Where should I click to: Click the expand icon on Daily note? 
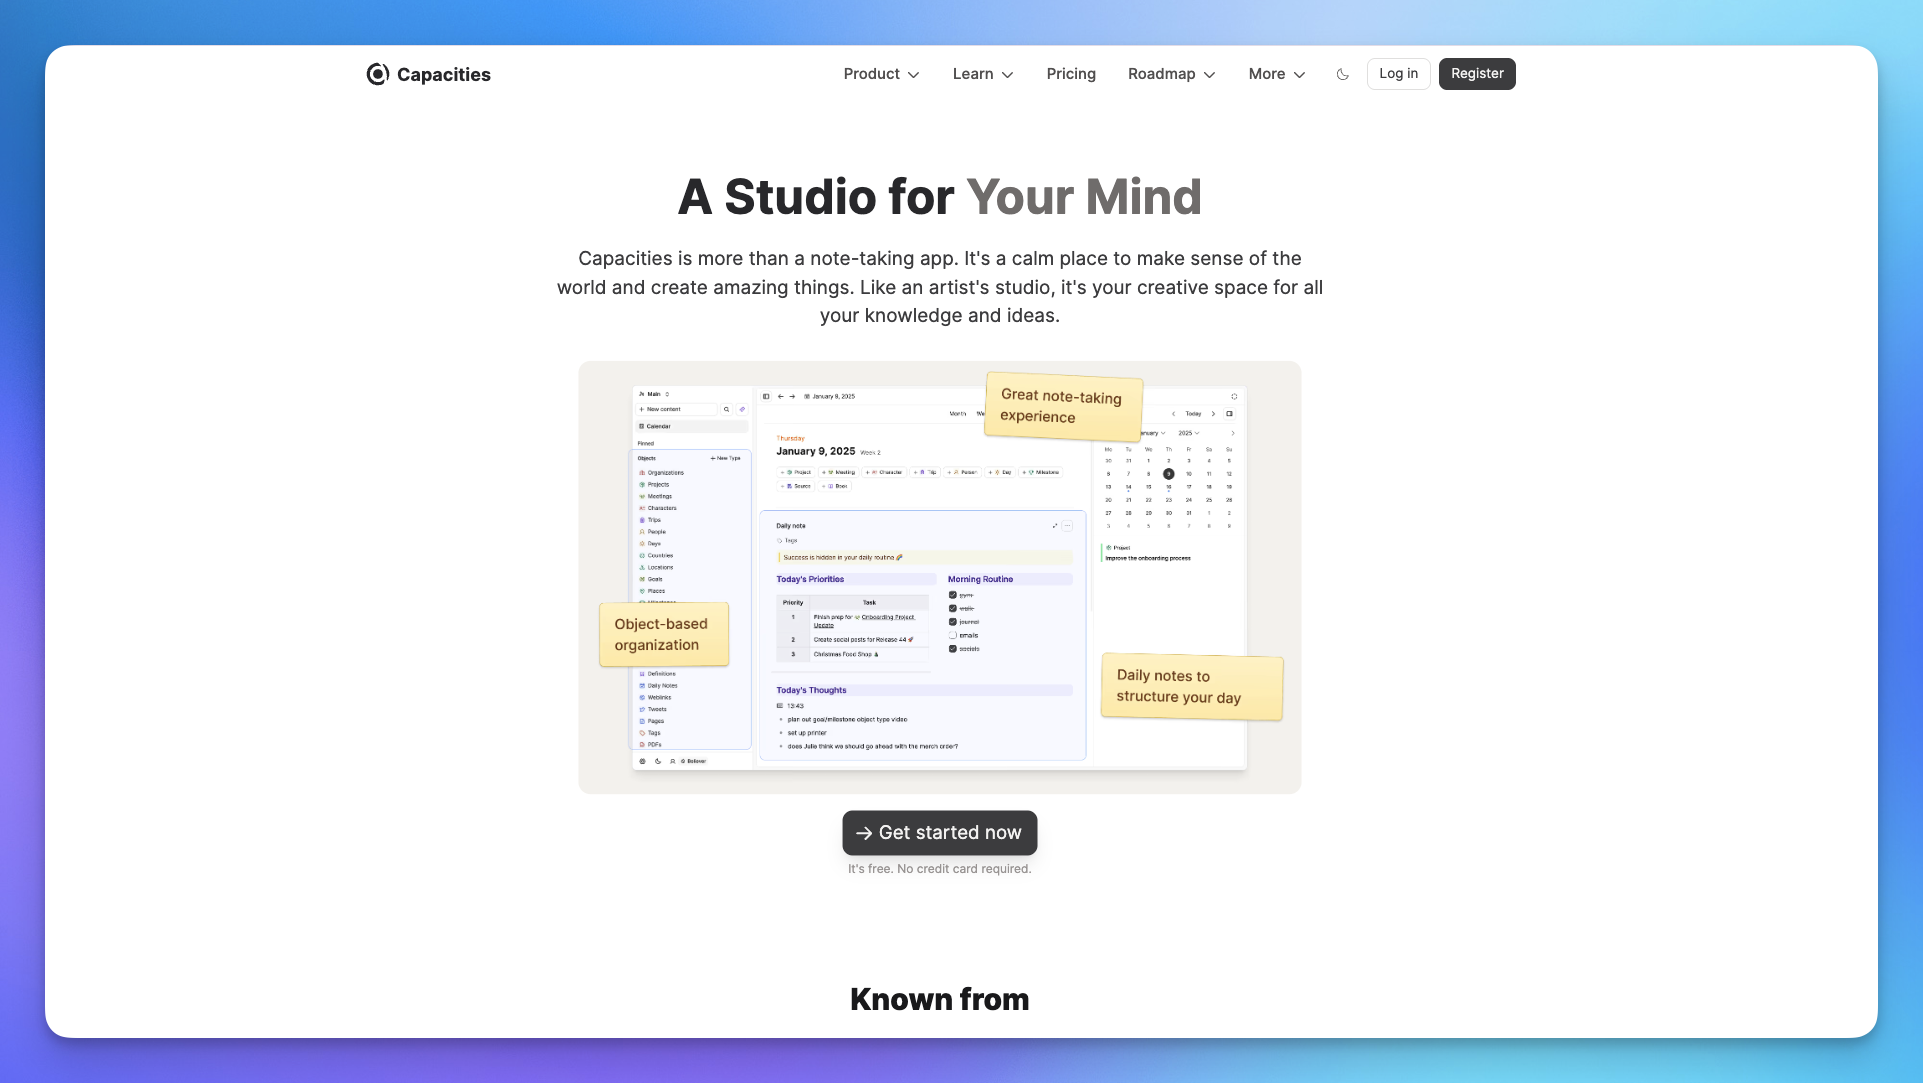1055,526
